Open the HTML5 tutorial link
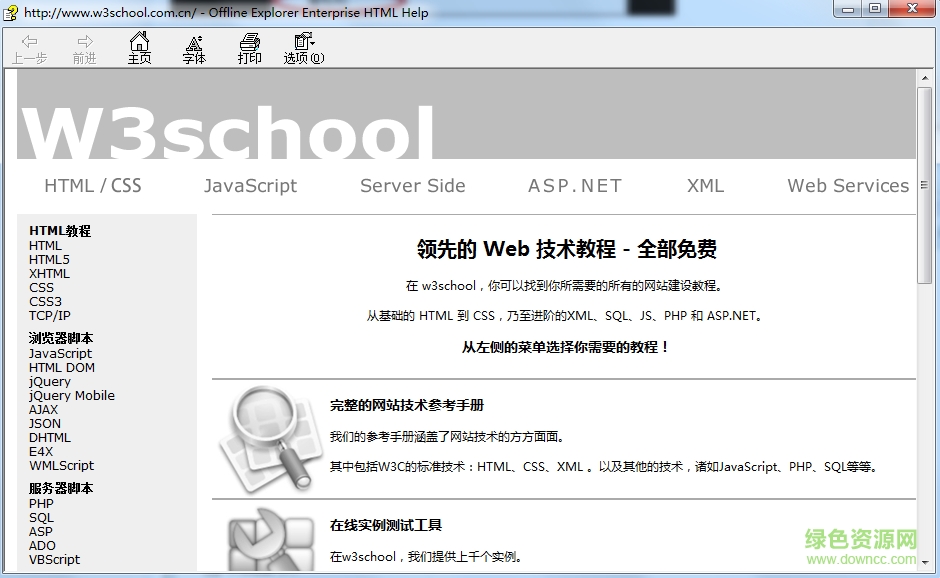Viewport: 940px width, 578px height. click(x=48, y=259)
